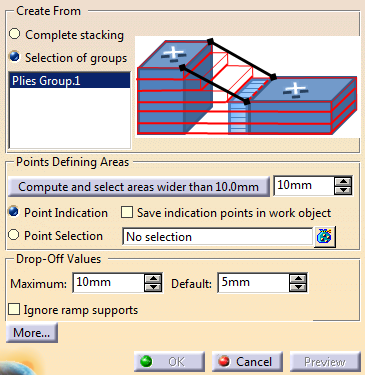The image size is (365, 375).
Task: Click Compute and select areas wider than 10.0mm
Action: [138, 187]
